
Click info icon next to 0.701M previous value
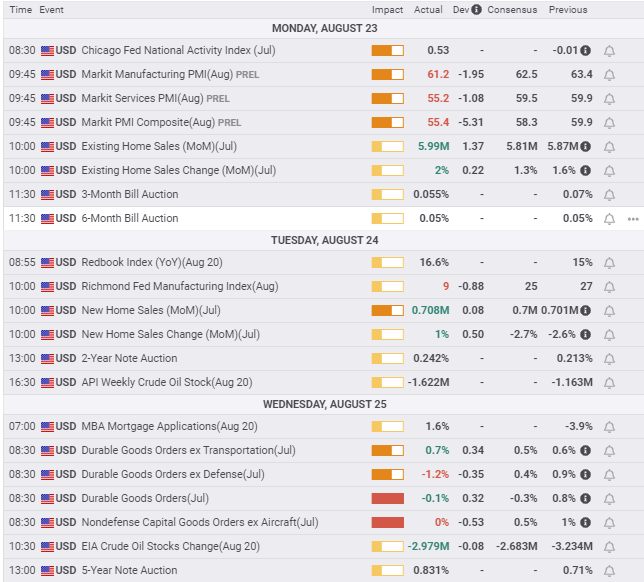tap(585, 310)
